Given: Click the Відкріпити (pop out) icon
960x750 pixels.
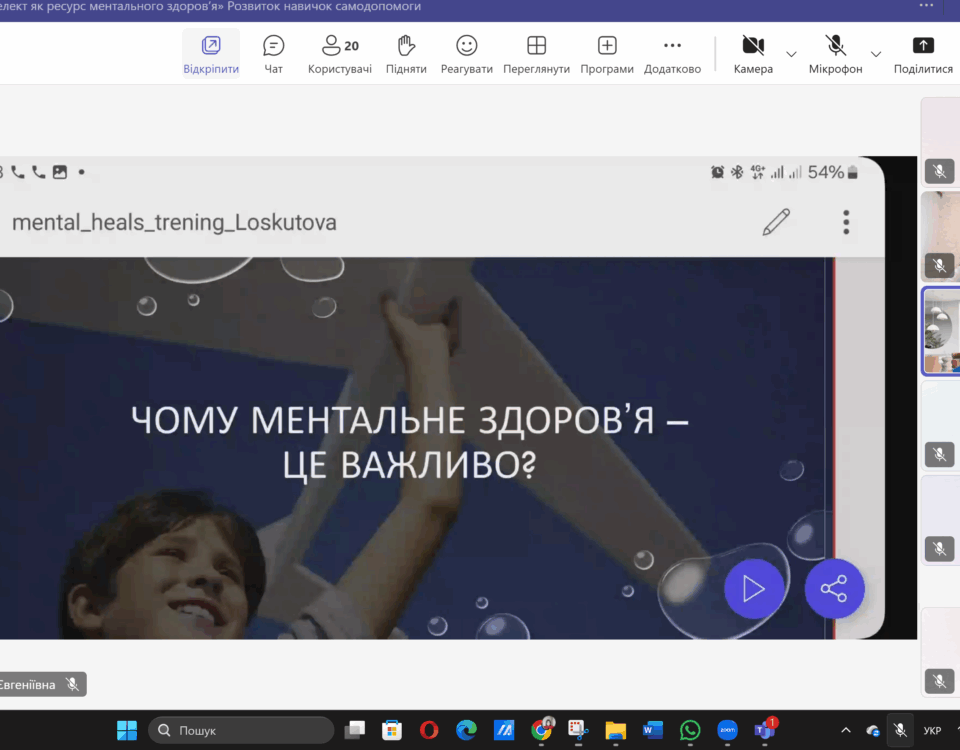Looking at the screenshot, I should 211,46.
